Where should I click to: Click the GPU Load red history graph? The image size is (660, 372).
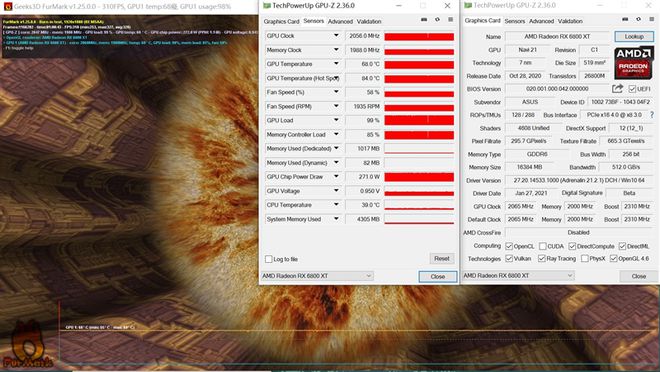419,121
